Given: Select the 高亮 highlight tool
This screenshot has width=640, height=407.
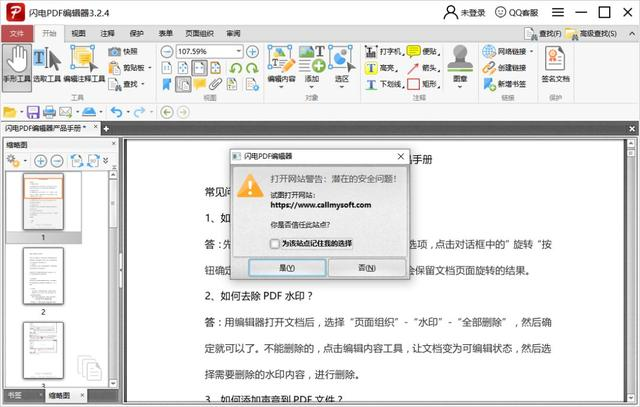Looking at the screenshot, I should point(382,68).
